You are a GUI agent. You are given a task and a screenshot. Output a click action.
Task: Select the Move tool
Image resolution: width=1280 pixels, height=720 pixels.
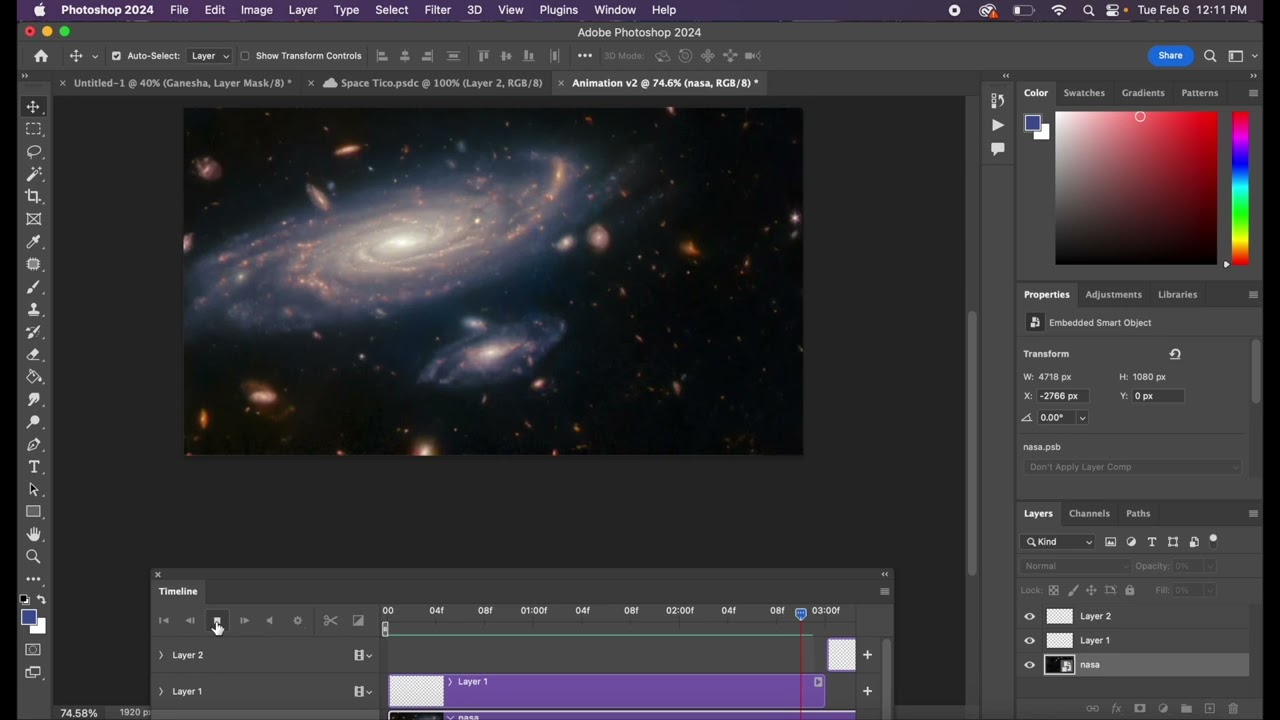point(33,107)
